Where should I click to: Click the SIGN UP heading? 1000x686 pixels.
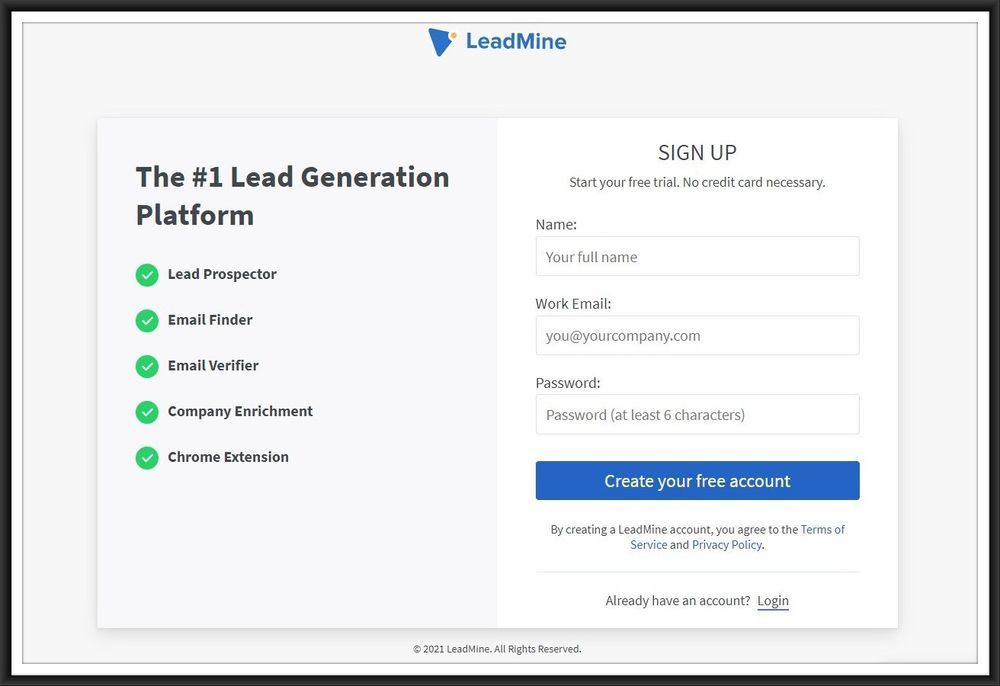tap(697, 152)
